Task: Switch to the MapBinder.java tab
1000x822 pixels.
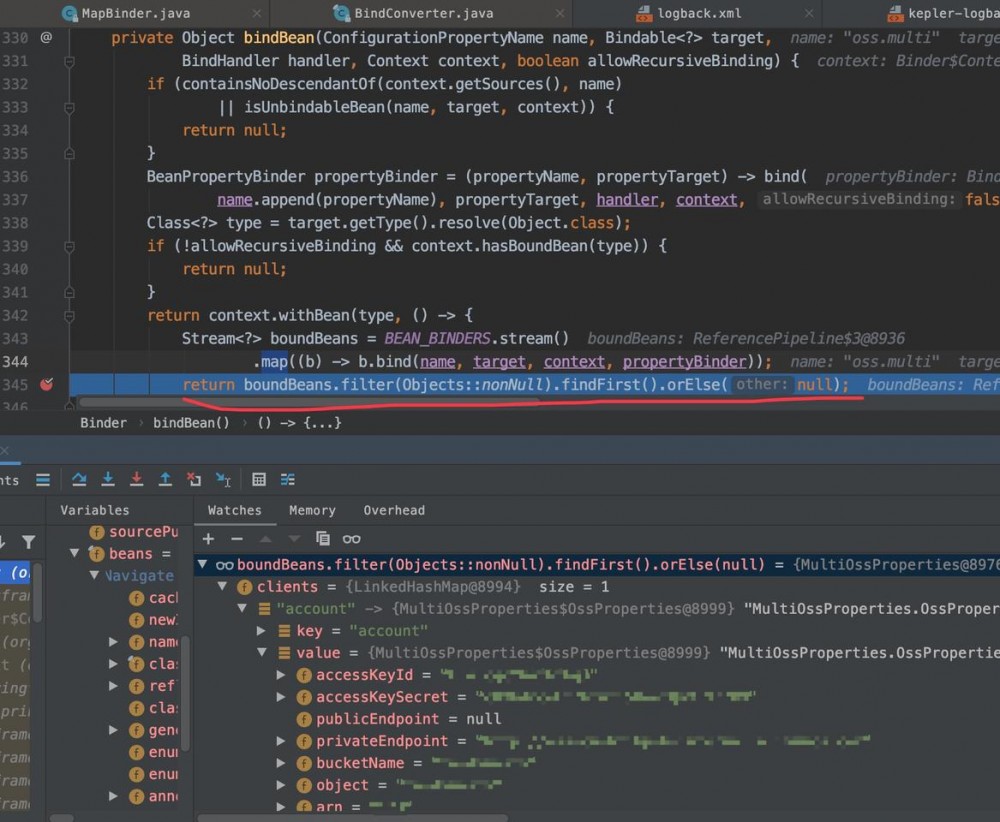Action: [136, 13]
